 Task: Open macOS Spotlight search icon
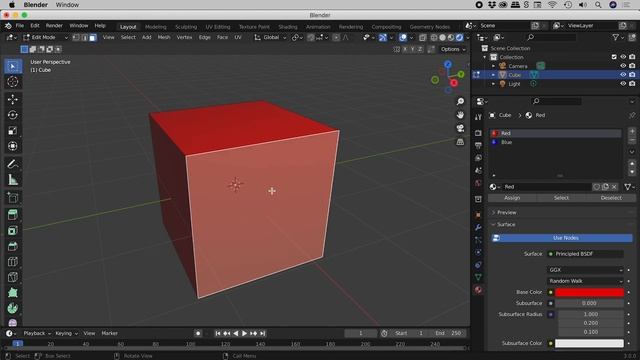(x=598, y=5)
